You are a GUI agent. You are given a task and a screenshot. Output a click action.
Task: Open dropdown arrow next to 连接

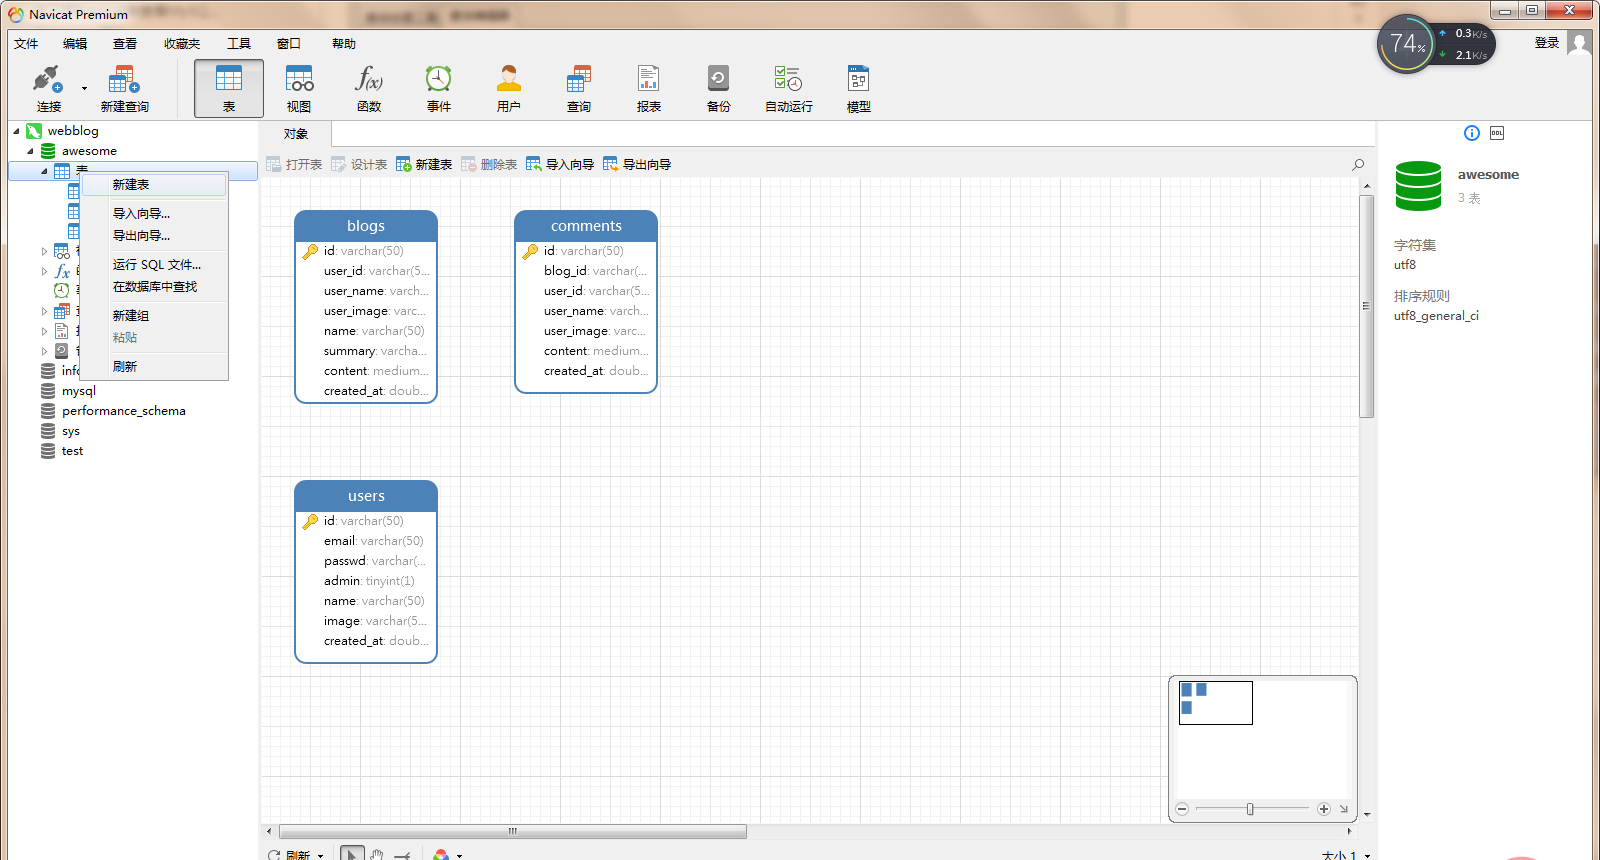(x=84, y=88)
